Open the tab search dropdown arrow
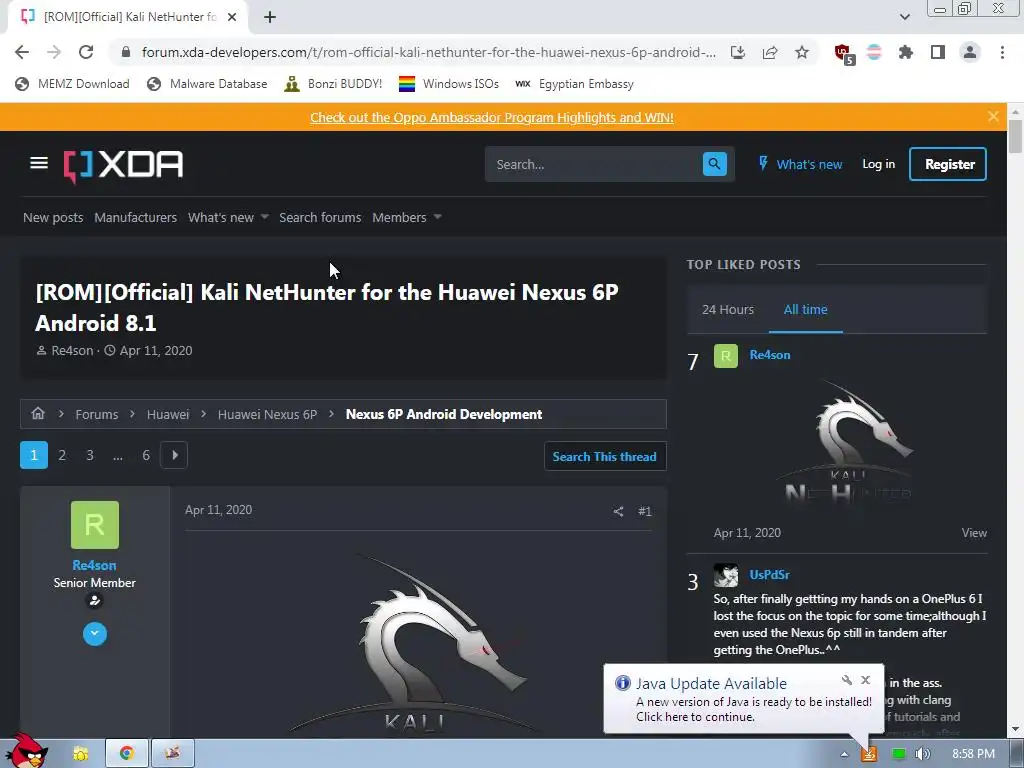 904,17
